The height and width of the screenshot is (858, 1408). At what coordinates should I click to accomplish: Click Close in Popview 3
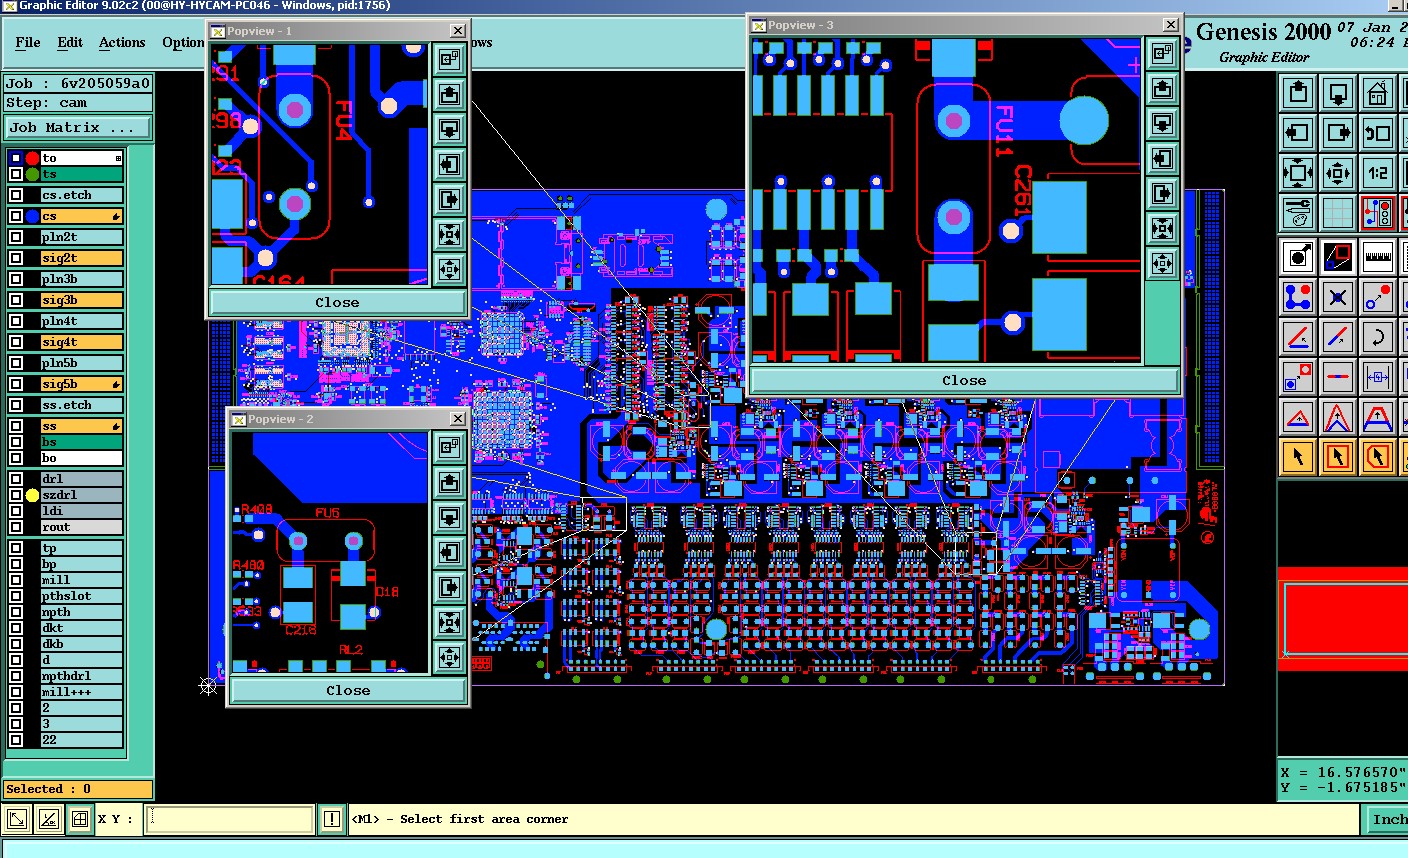(x=964, y=380)
